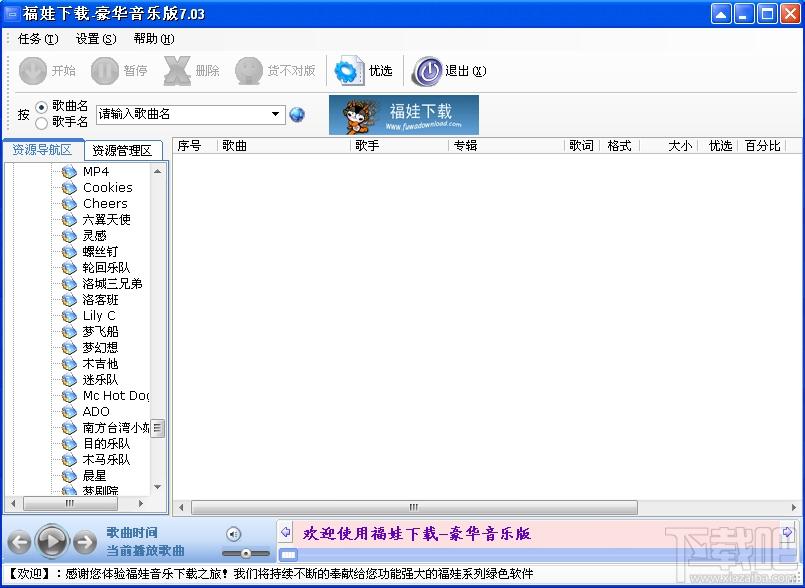Select the 梦飞船 tree item

tap(101, 332)
